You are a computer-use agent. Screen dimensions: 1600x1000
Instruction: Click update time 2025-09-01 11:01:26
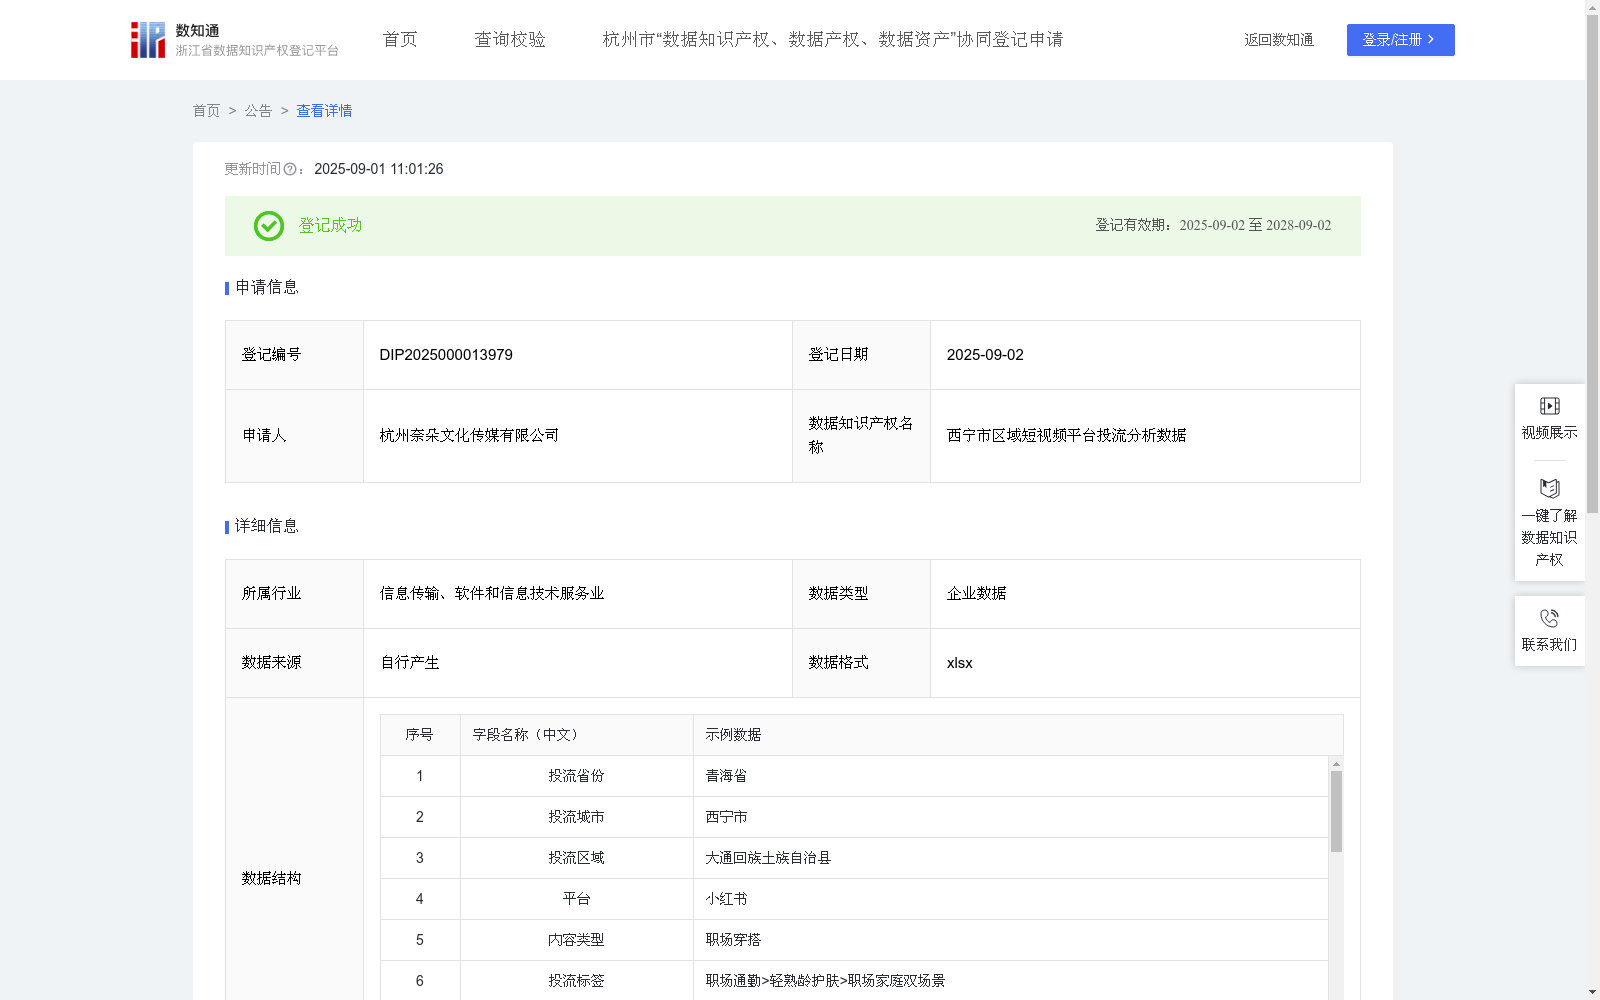tap(379, 169)
